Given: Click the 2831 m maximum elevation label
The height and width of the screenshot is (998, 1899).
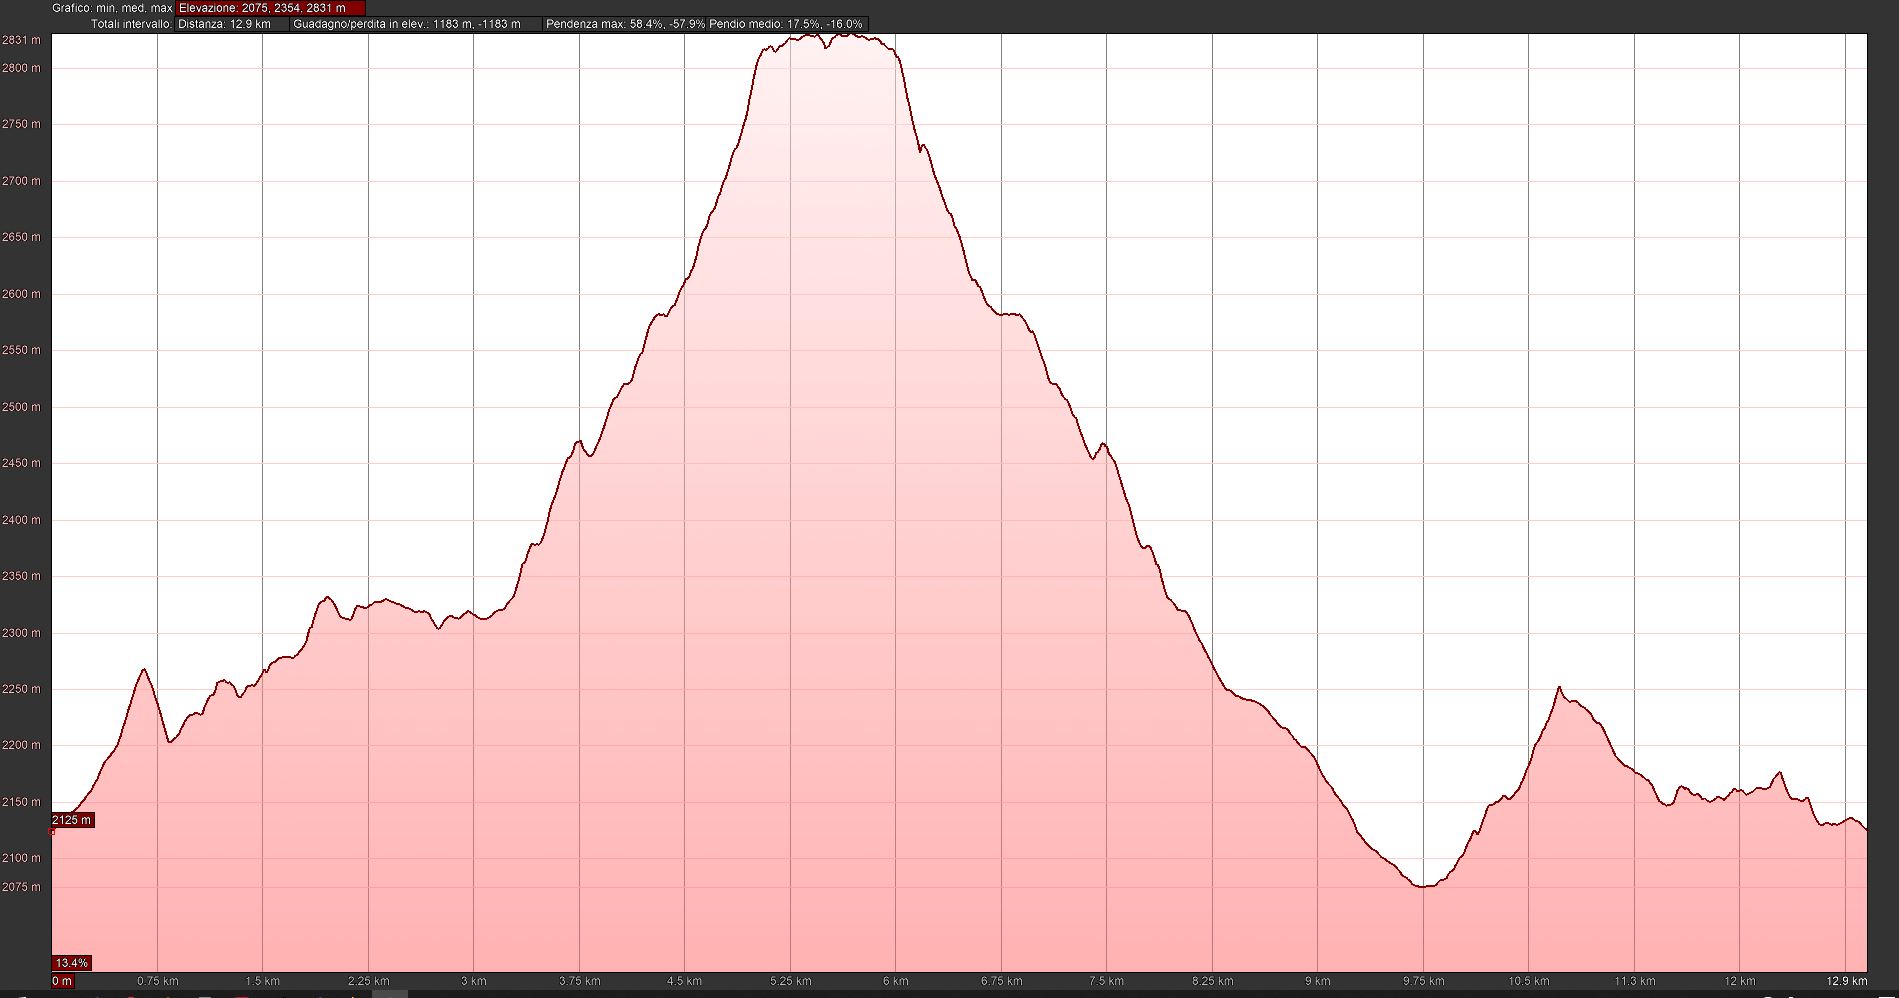Looking at the screenshot, I should [x=21, y=41].
